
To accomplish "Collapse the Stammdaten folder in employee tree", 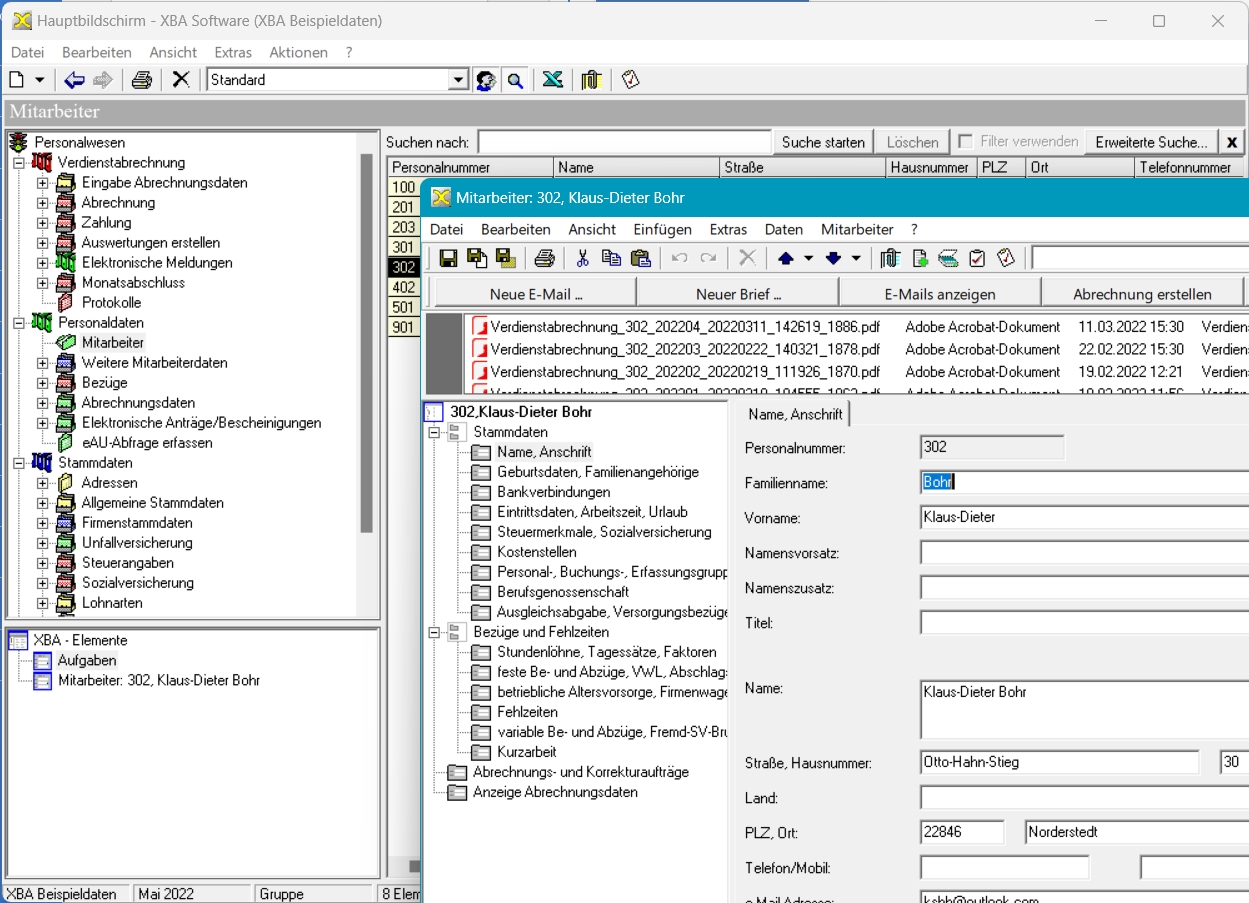I will pyautogui.click(x=434, y=432).
